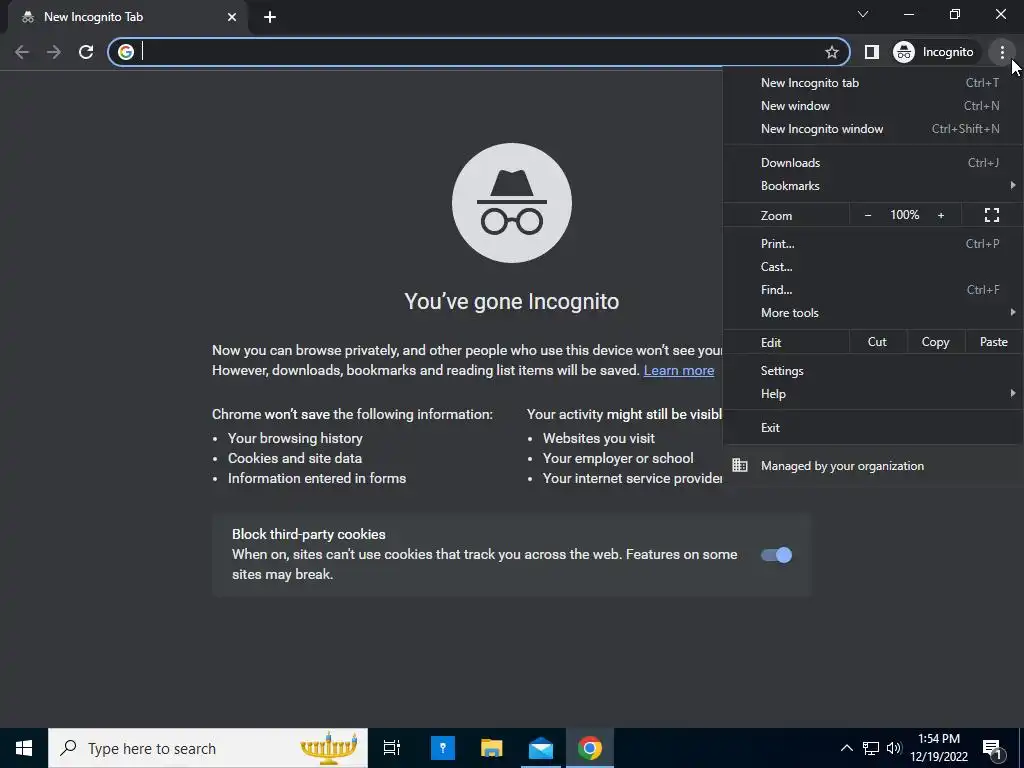Click the Incognito profile button
Viewport: 1024px width, 768px height.
934,52
